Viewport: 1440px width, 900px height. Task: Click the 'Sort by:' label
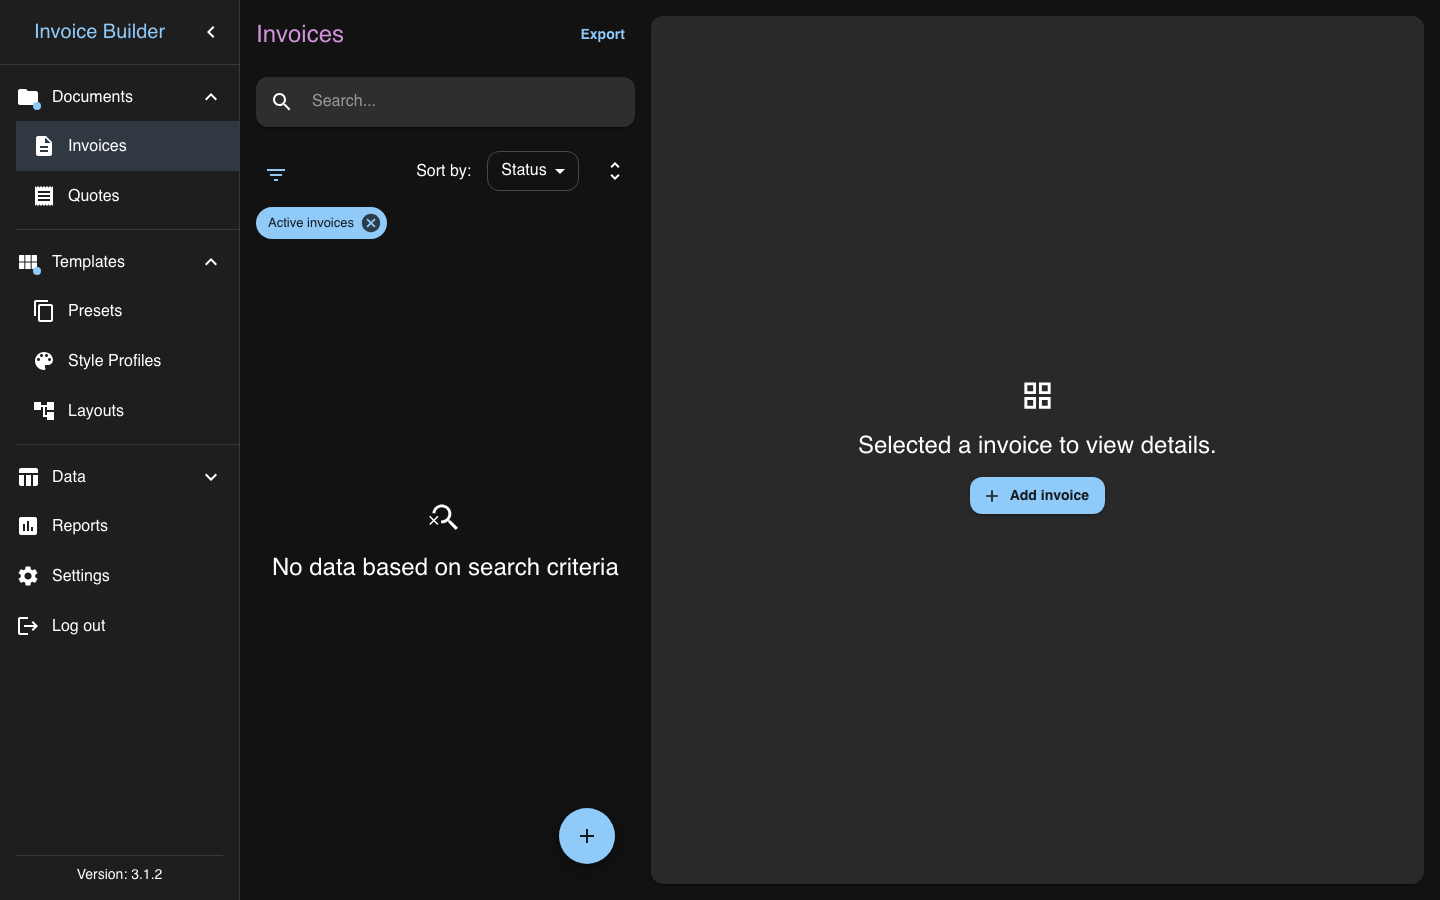(444, 171)
